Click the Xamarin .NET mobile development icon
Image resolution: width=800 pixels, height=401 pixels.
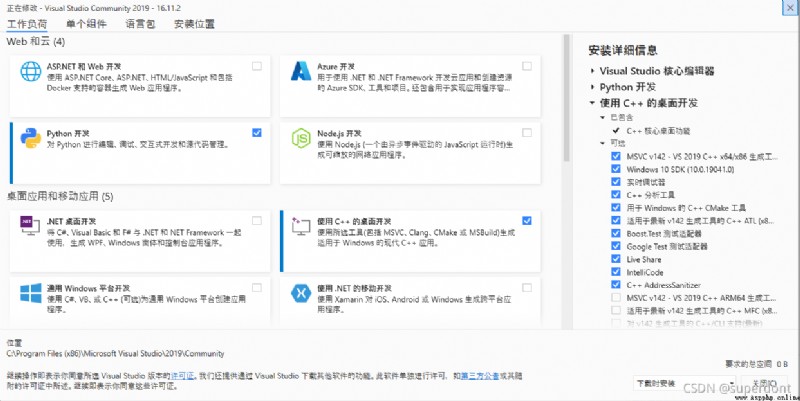tap(301, 293)
